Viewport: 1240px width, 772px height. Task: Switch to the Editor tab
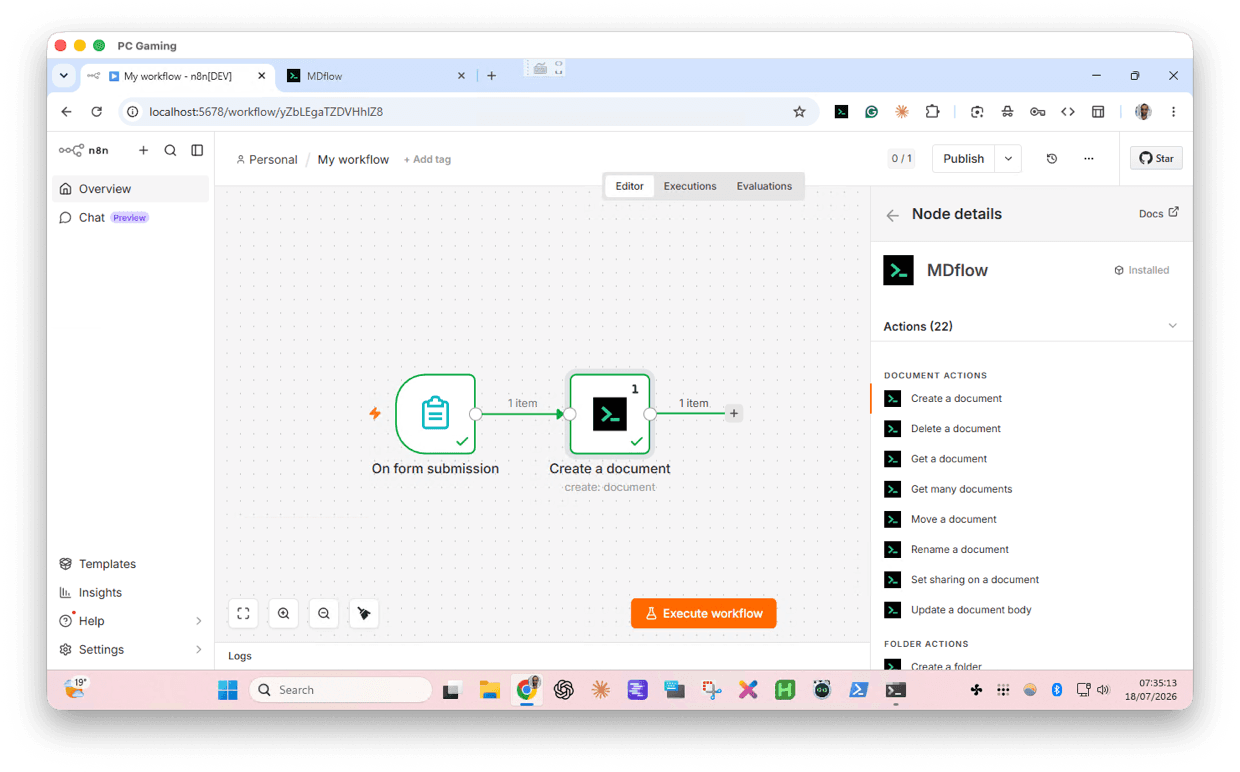[630, 186]
